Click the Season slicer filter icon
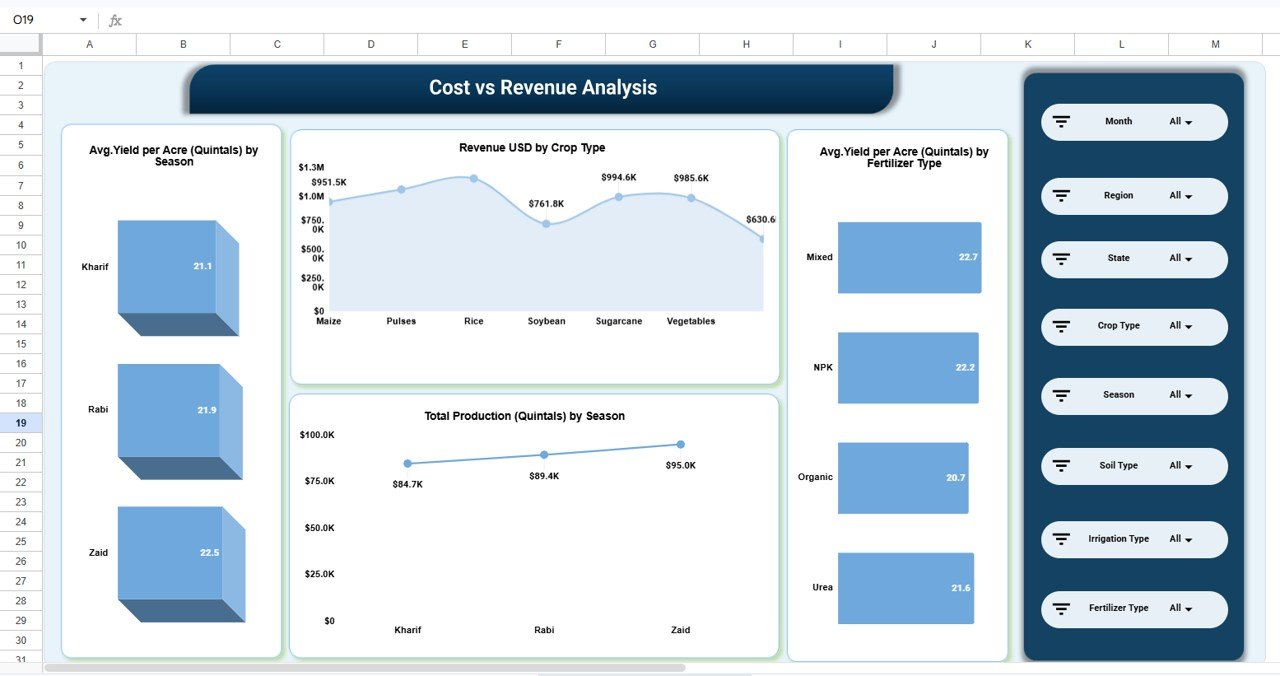The image size is (1280, 676). [1061, 396]
